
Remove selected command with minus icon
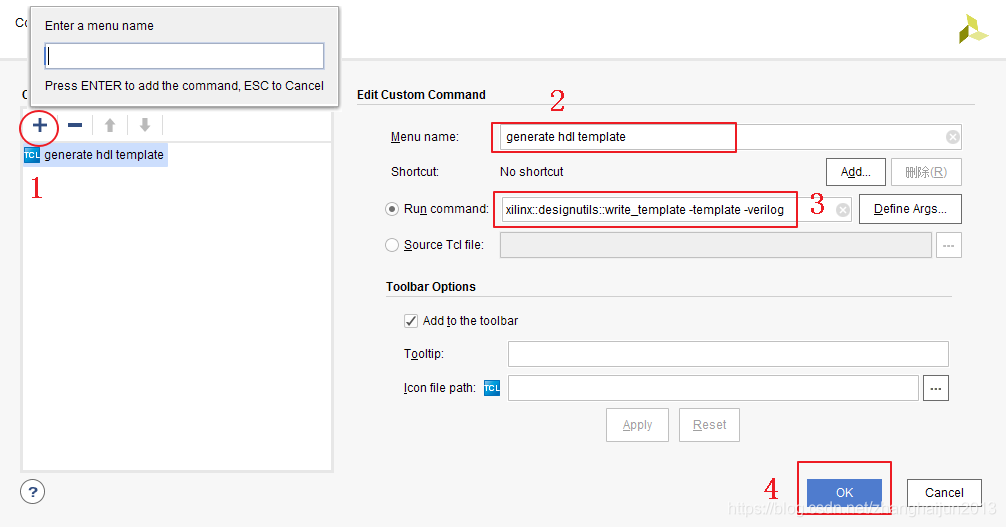(x=75, y=125)
